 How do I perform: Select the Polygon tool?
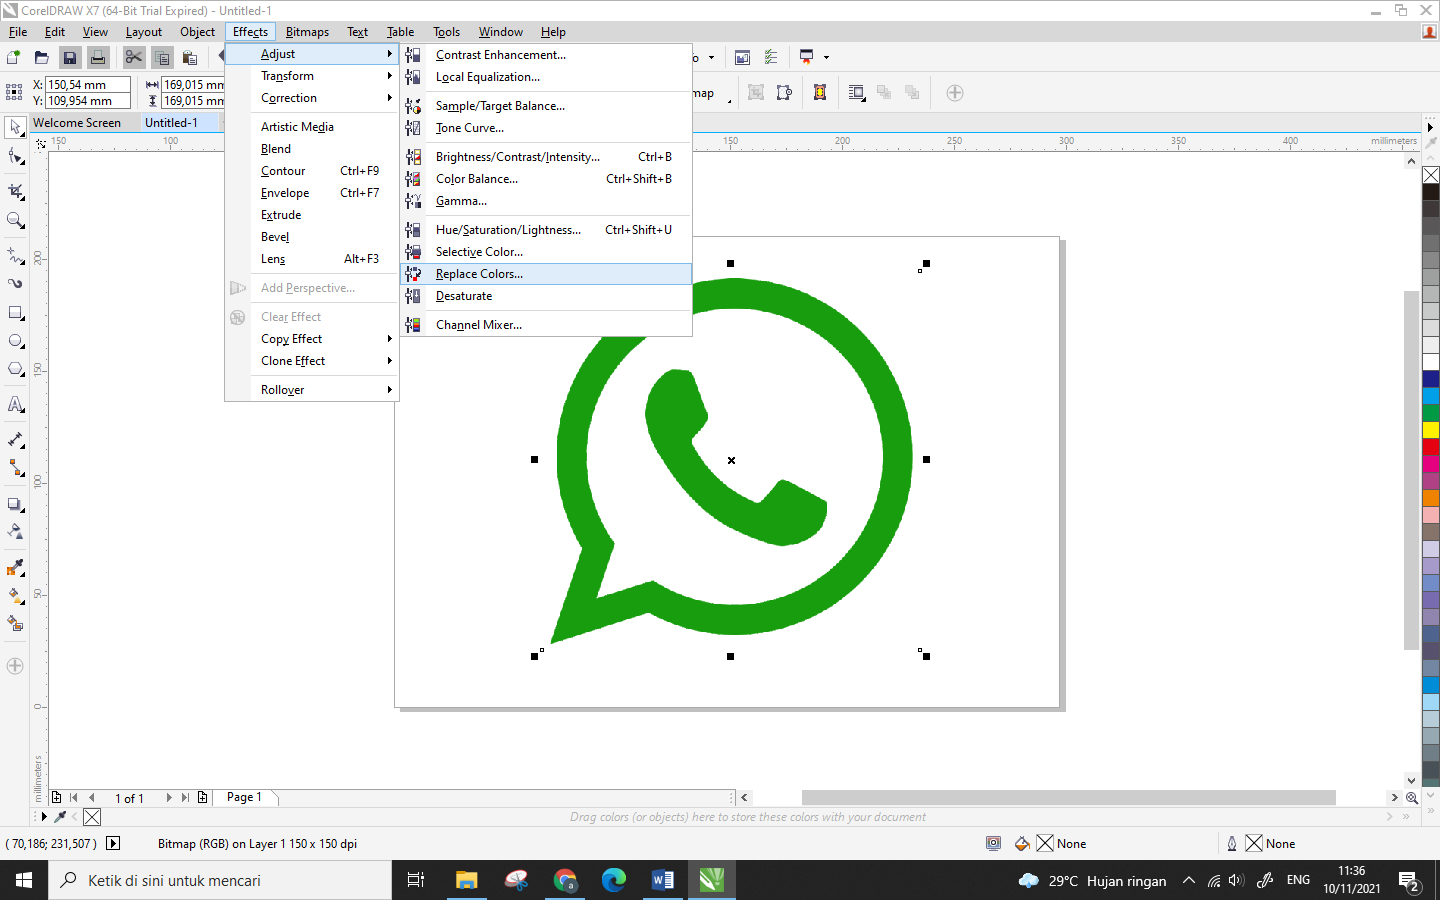click(15, 369)
